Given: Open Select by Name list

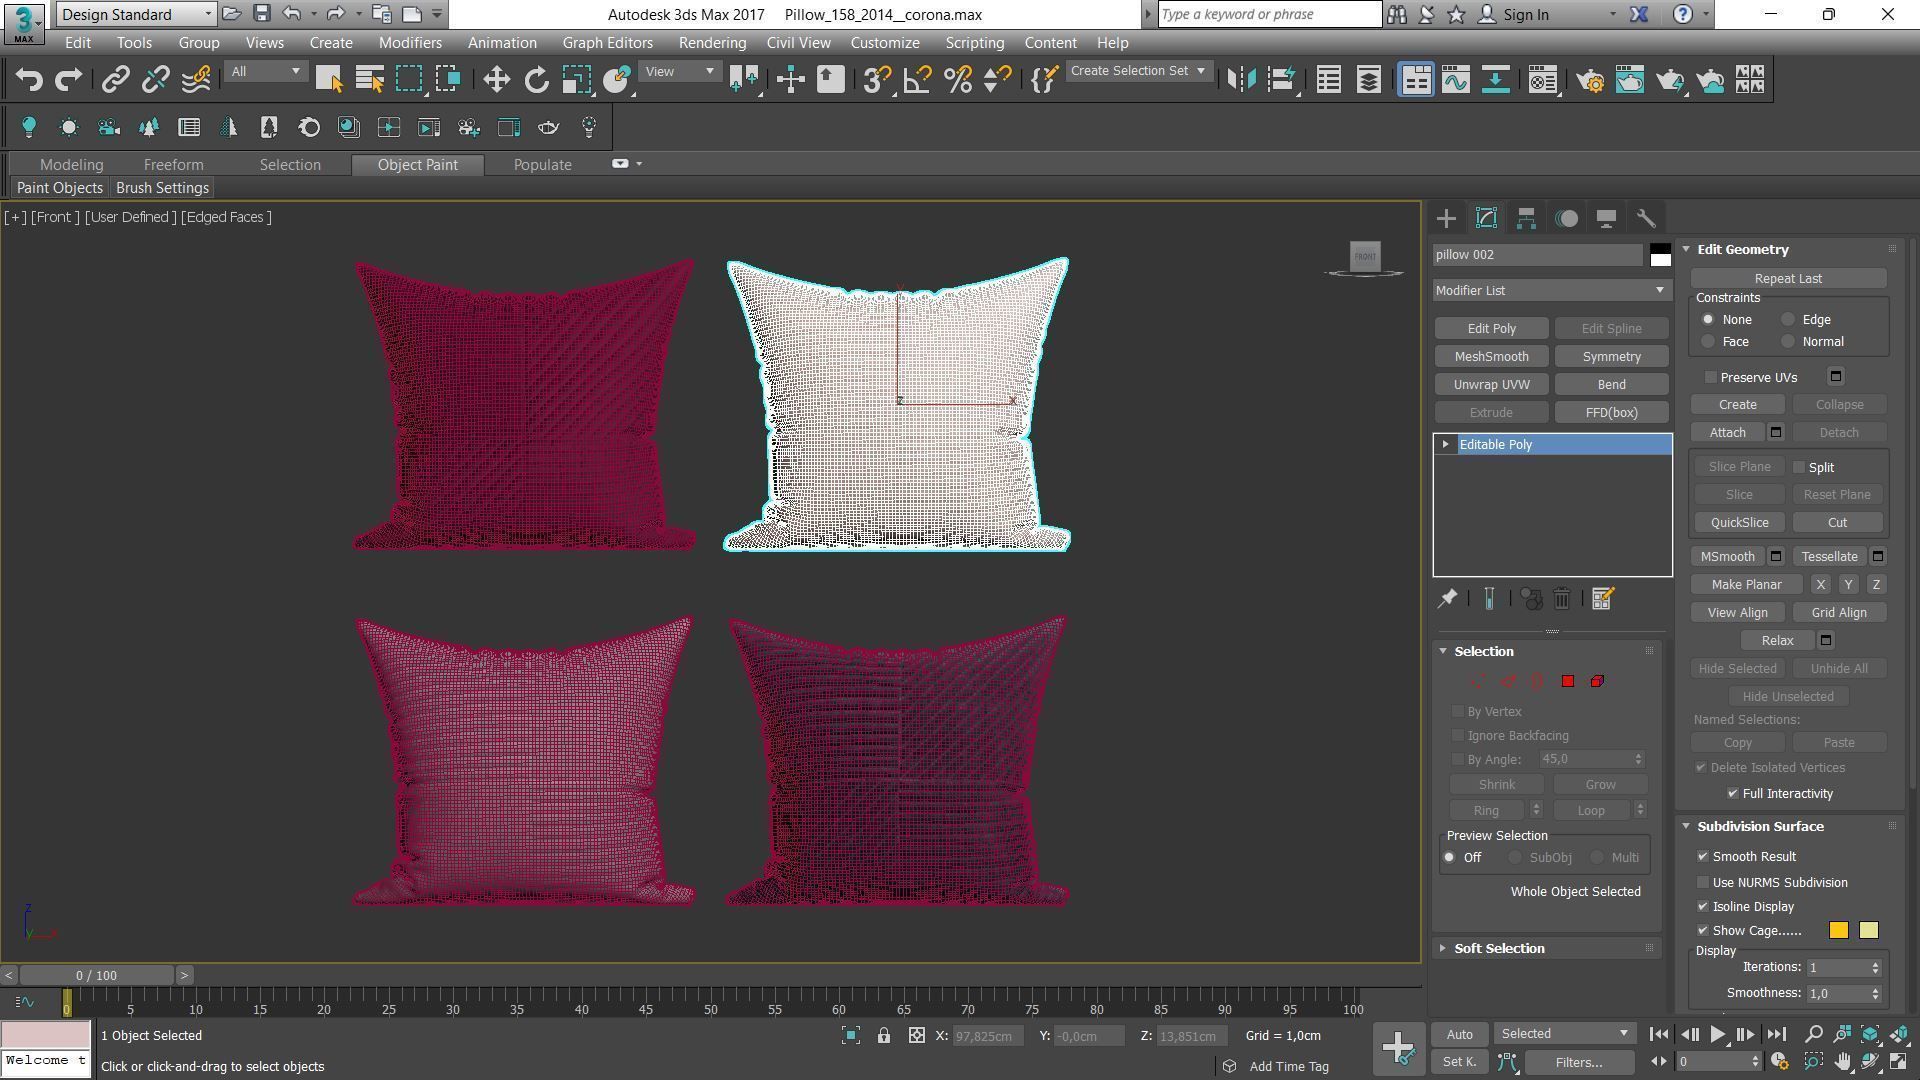Looking at the screenshot, I should pos(369,80).
